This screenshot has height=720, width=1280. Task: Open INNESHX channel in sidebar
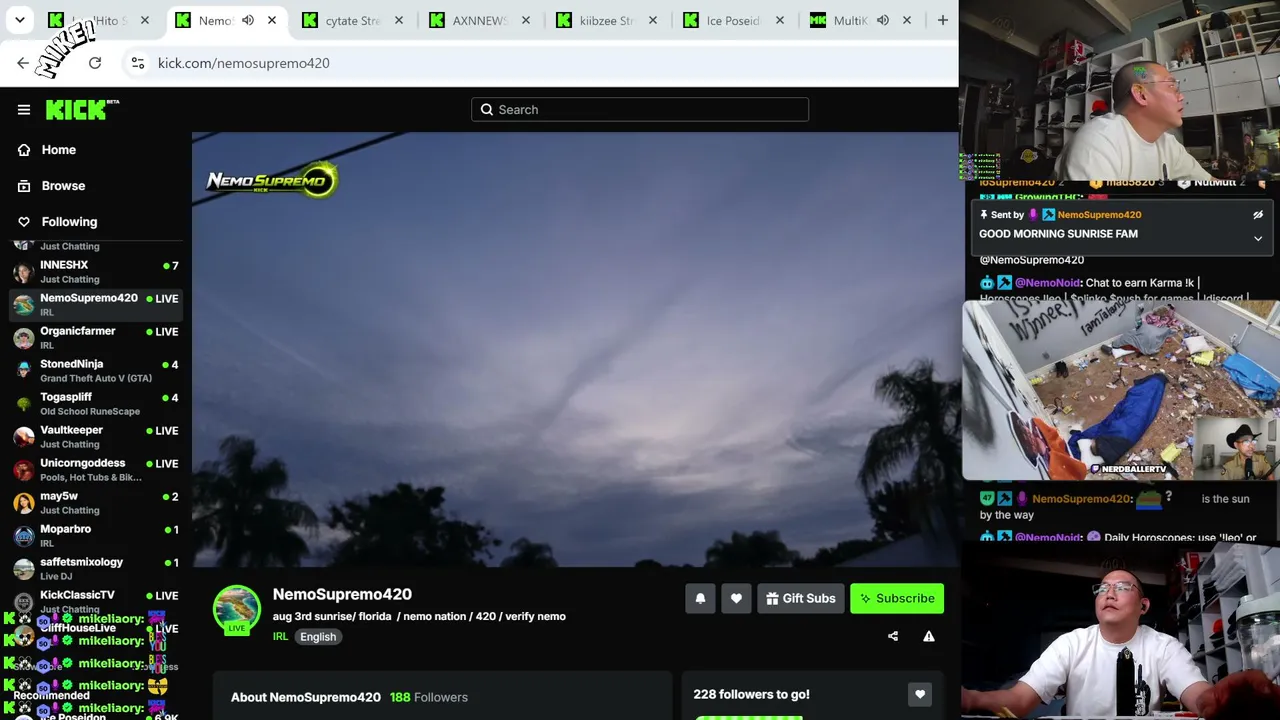coord(96,271)
